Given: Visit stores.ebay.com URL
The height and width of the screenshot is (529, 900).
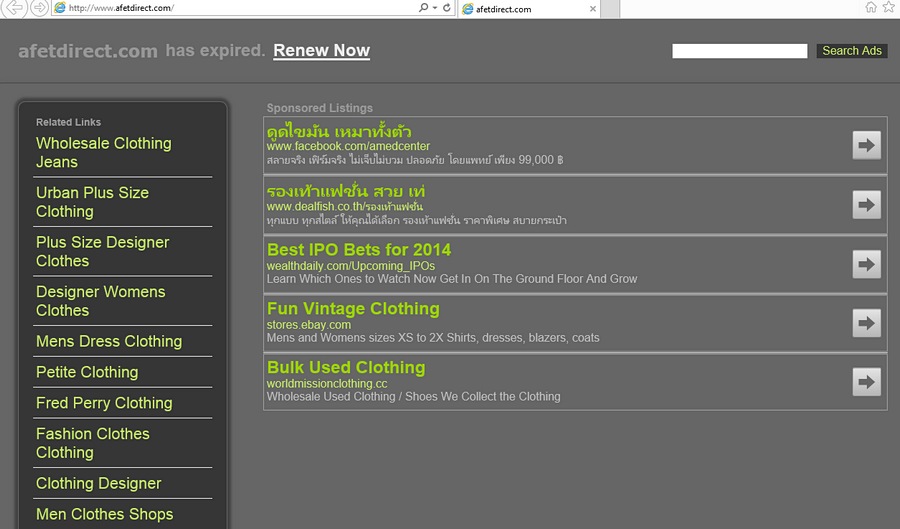Looking at the screenshot, I should (x=309, y=325).
